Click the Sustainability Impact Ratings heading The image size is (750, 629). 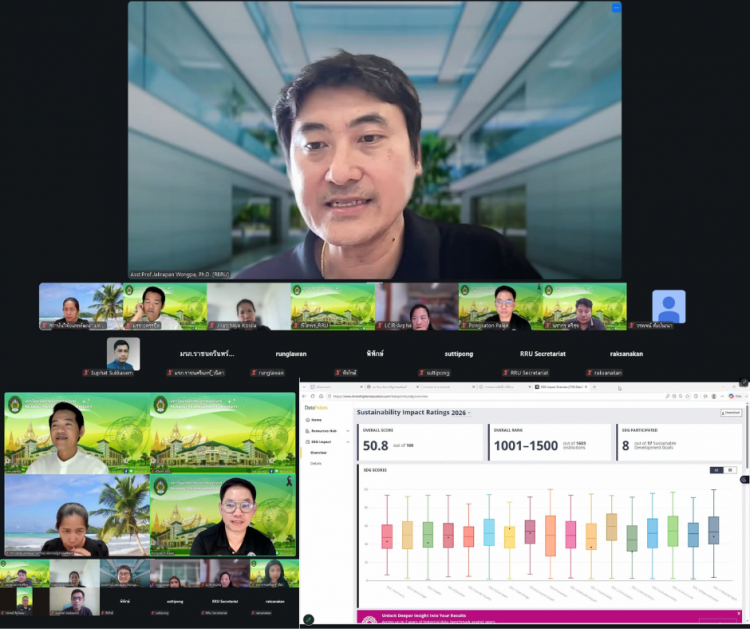[403, 412]
